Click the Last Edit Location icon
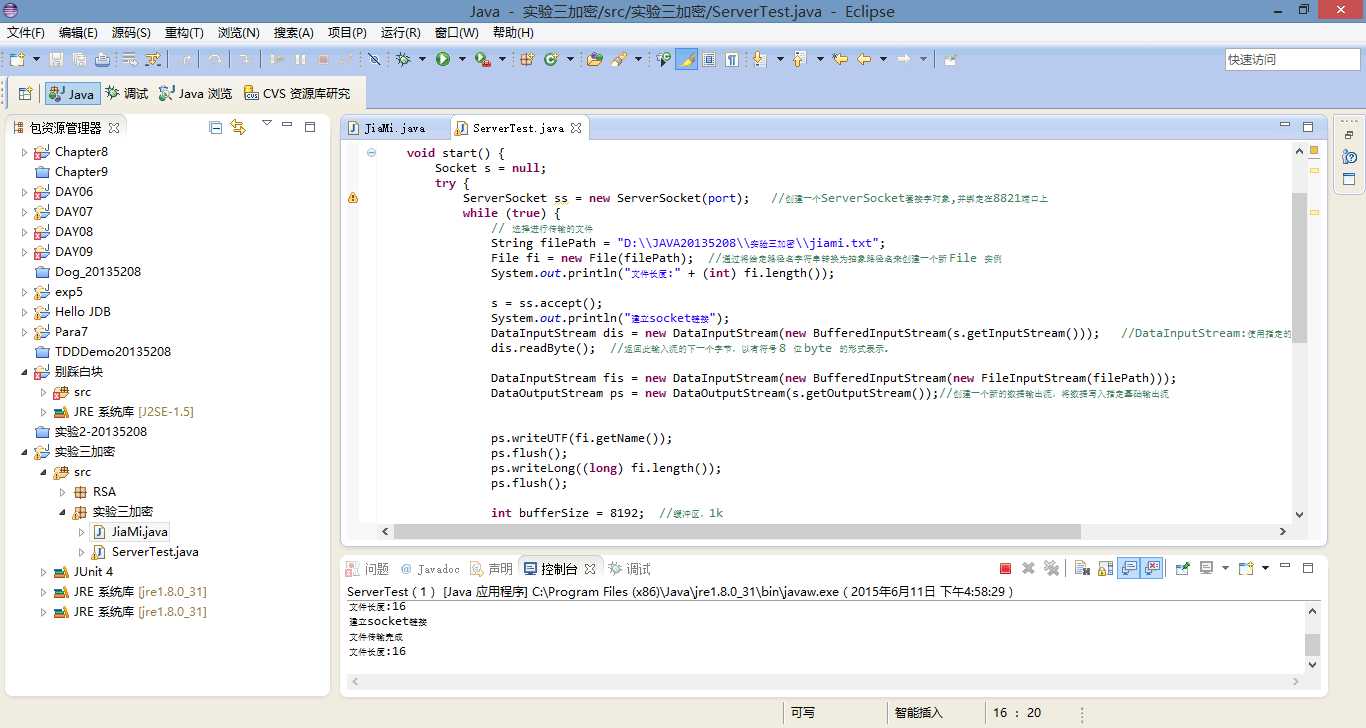 point(840,60)
